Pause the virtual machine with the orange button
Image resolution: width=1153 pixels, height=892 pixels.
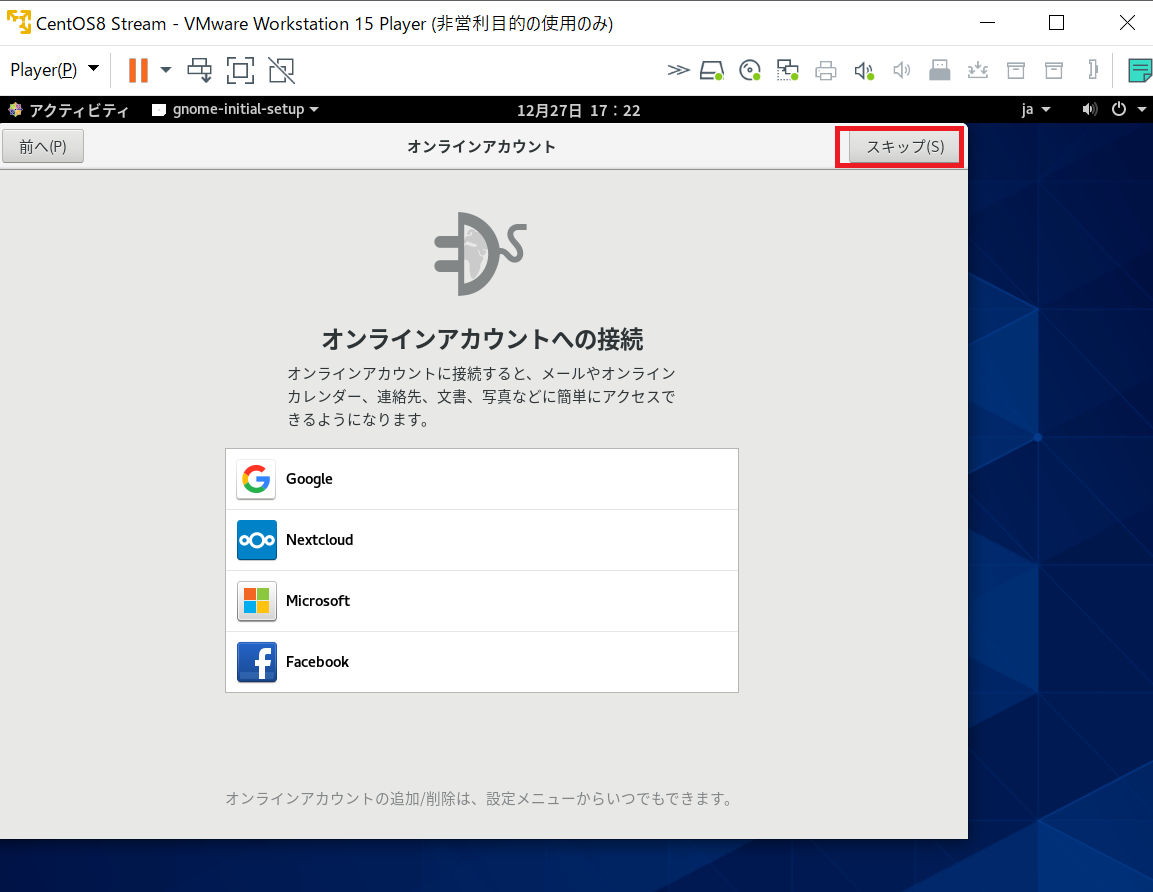coord(138,71)
